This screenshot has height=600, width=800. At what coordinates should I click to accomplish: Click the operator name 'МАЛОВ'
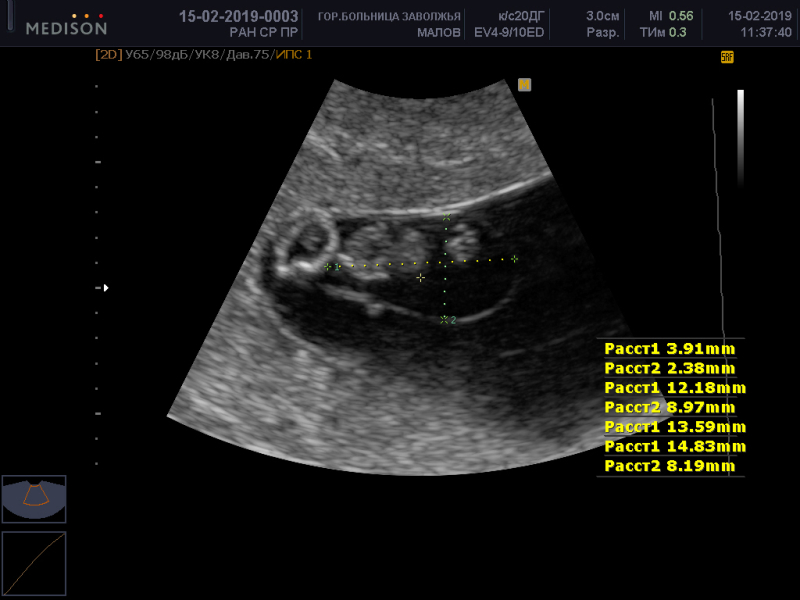439,33
